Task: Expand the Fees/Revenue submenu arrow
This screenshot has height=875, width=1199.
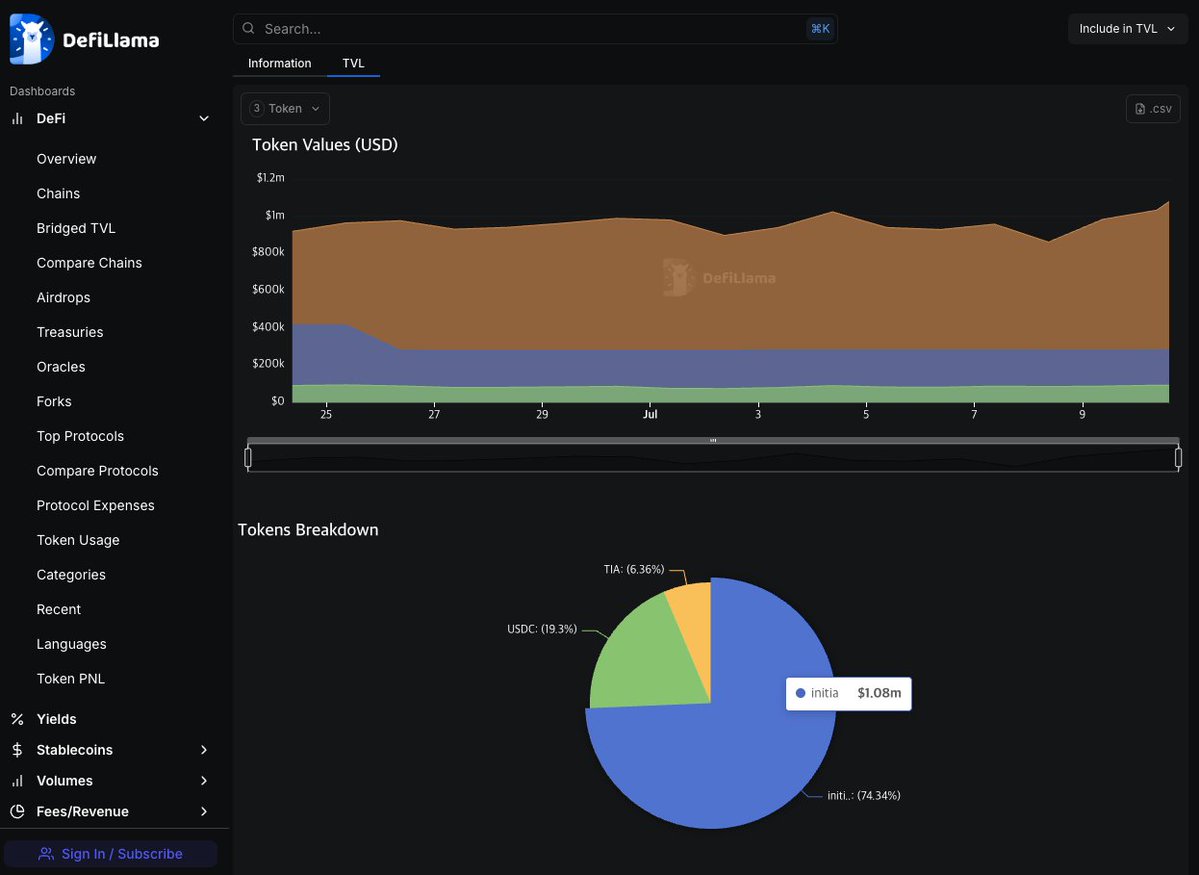Action: point(204,812)
